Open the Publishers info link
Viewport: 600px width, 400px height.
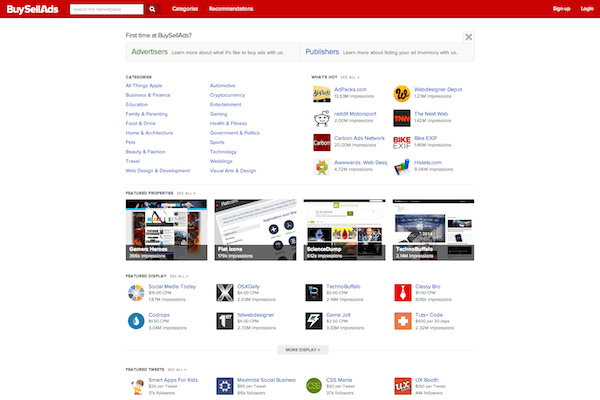pos(322,52)
